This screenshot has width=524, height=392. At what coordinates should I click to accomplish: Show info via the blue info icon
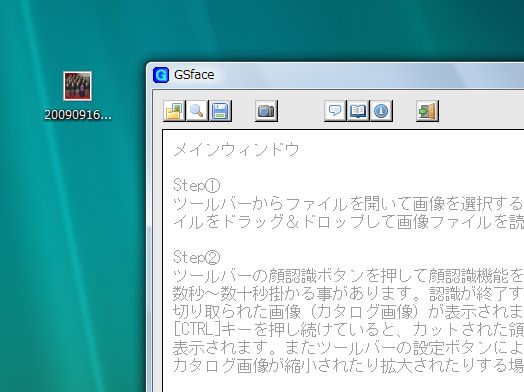pyautogui.click(x=381, y=111)
